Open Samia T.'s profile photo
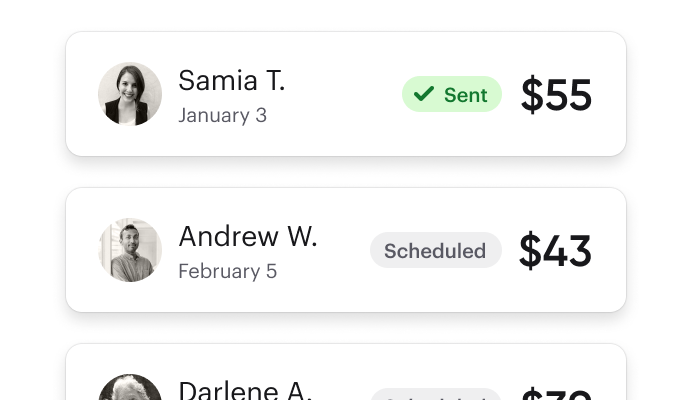694x400 pixels. [x=130, y=94]
